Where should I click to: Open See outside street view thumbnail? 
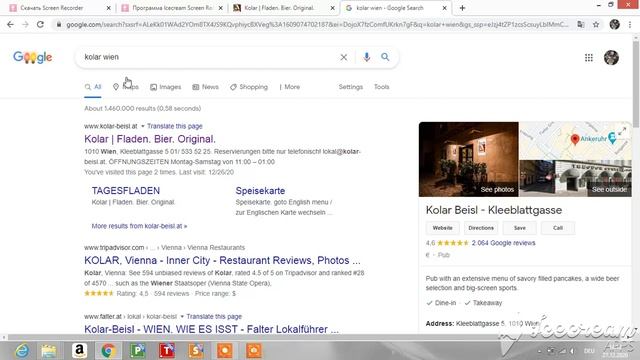point(576,178)
